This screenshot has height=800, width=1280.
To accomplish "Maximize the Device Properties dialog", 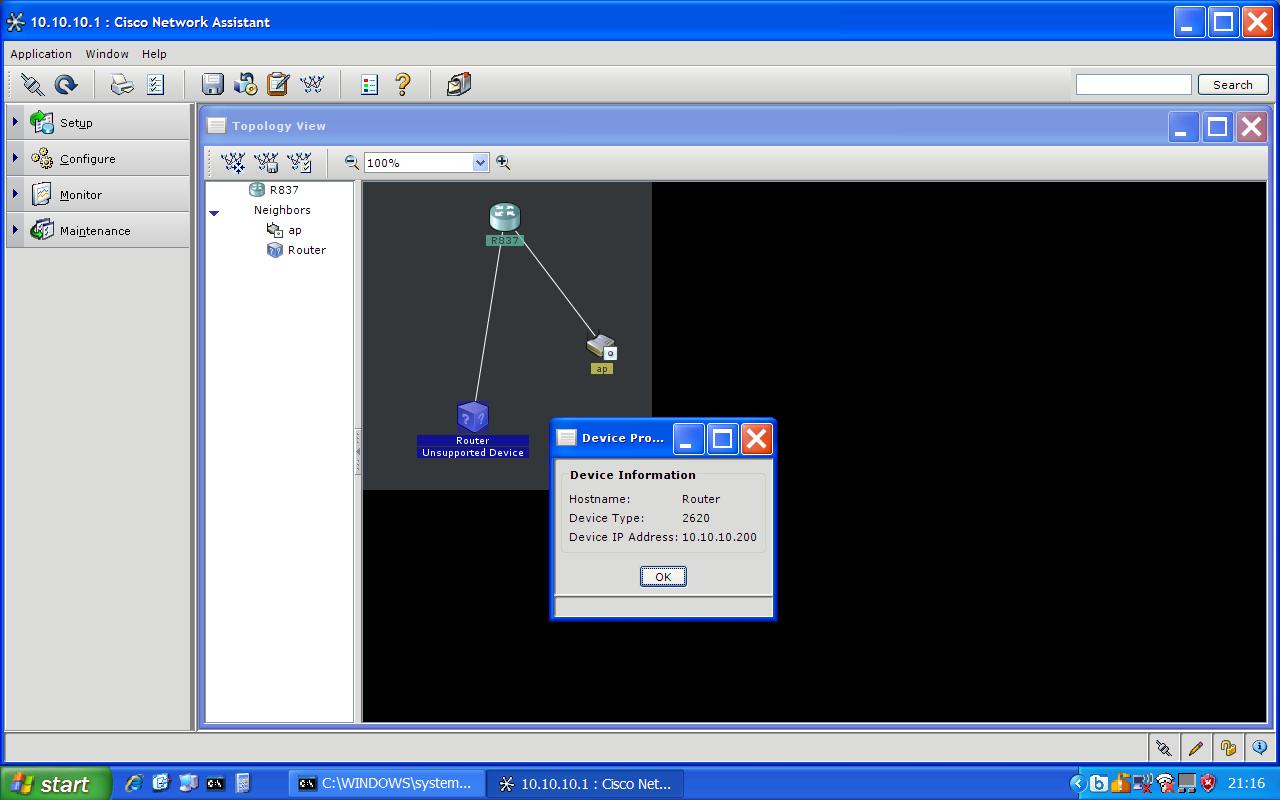I will 723,438.
